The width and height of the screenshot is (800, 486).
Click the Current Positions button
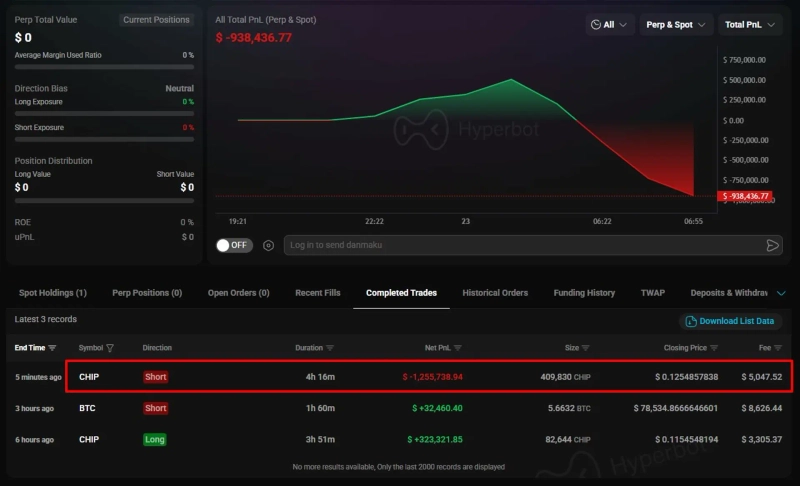pyautogui.click(x=156, y=20)
